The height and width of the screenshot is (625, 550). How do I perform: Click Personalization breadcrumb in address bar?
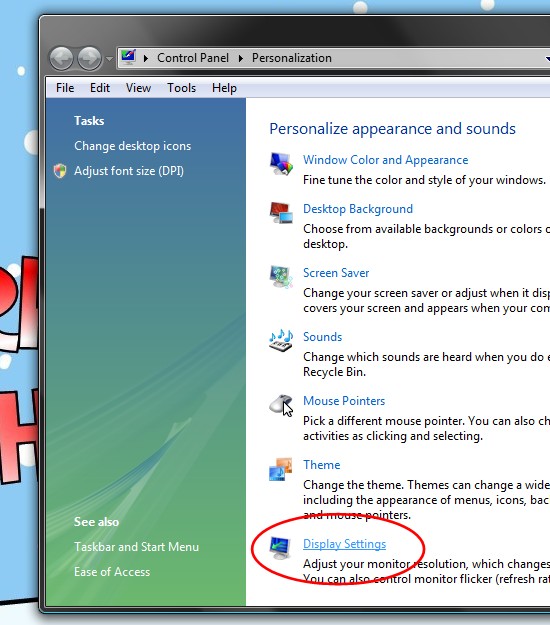[292, 58]
